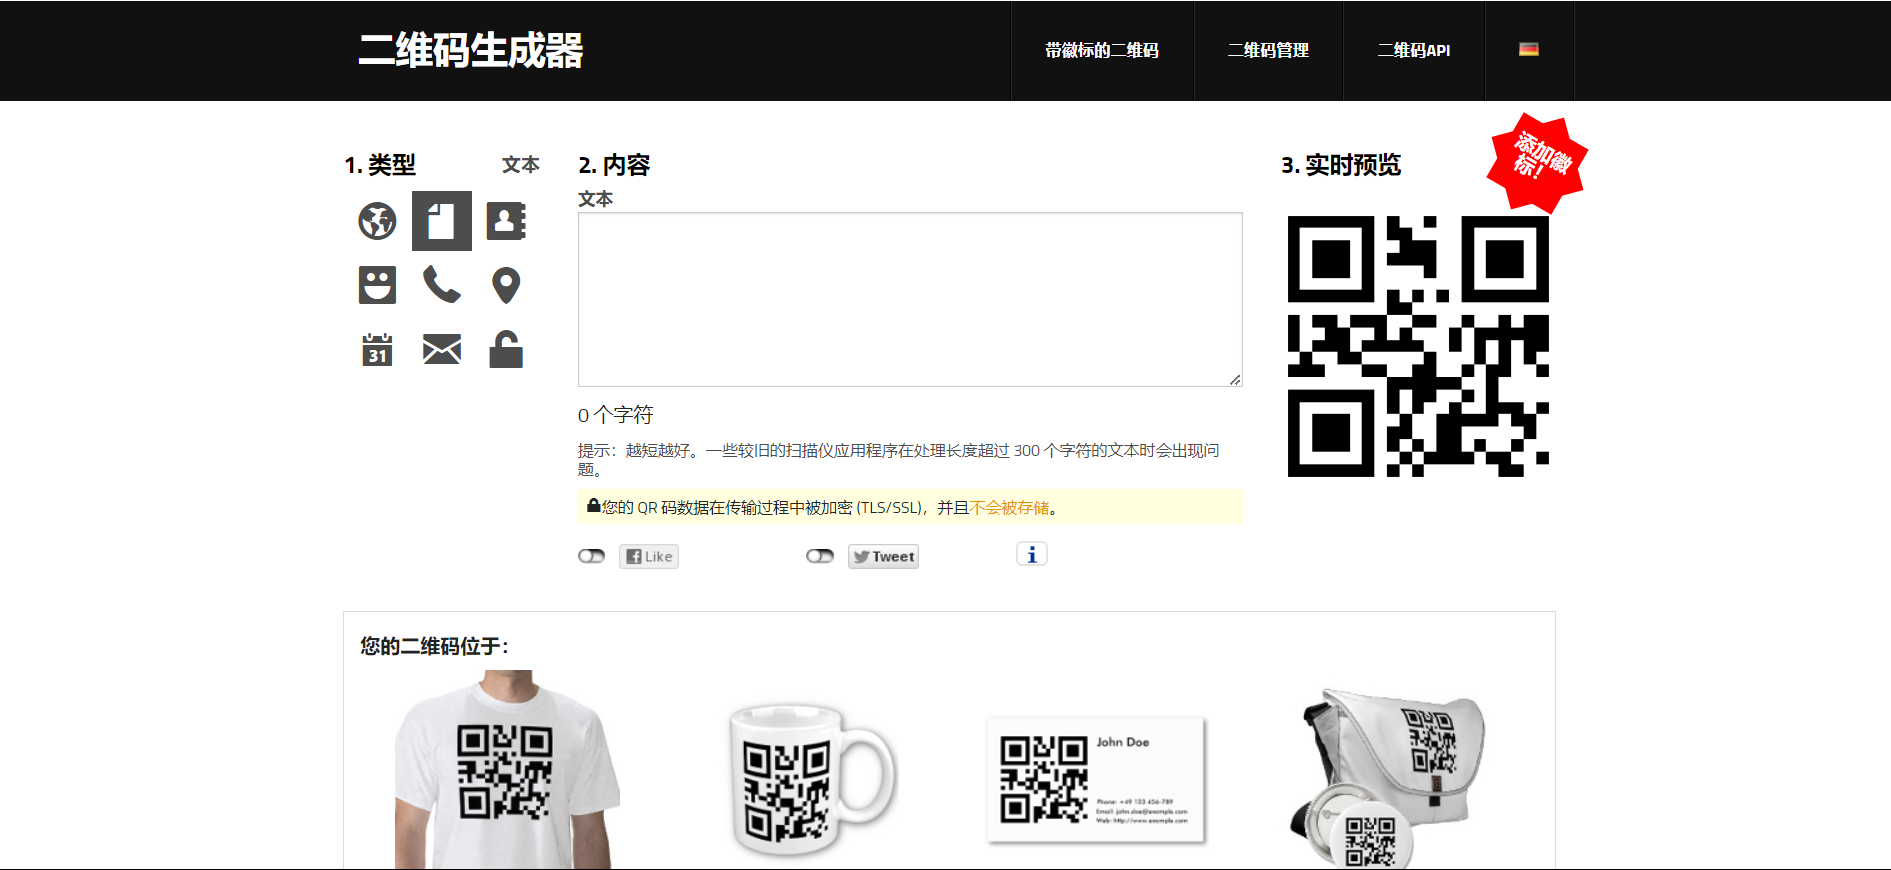Pick the SMS smiley message icon
This screenshot has width=1891, height=870.
(x=377, y=285)
